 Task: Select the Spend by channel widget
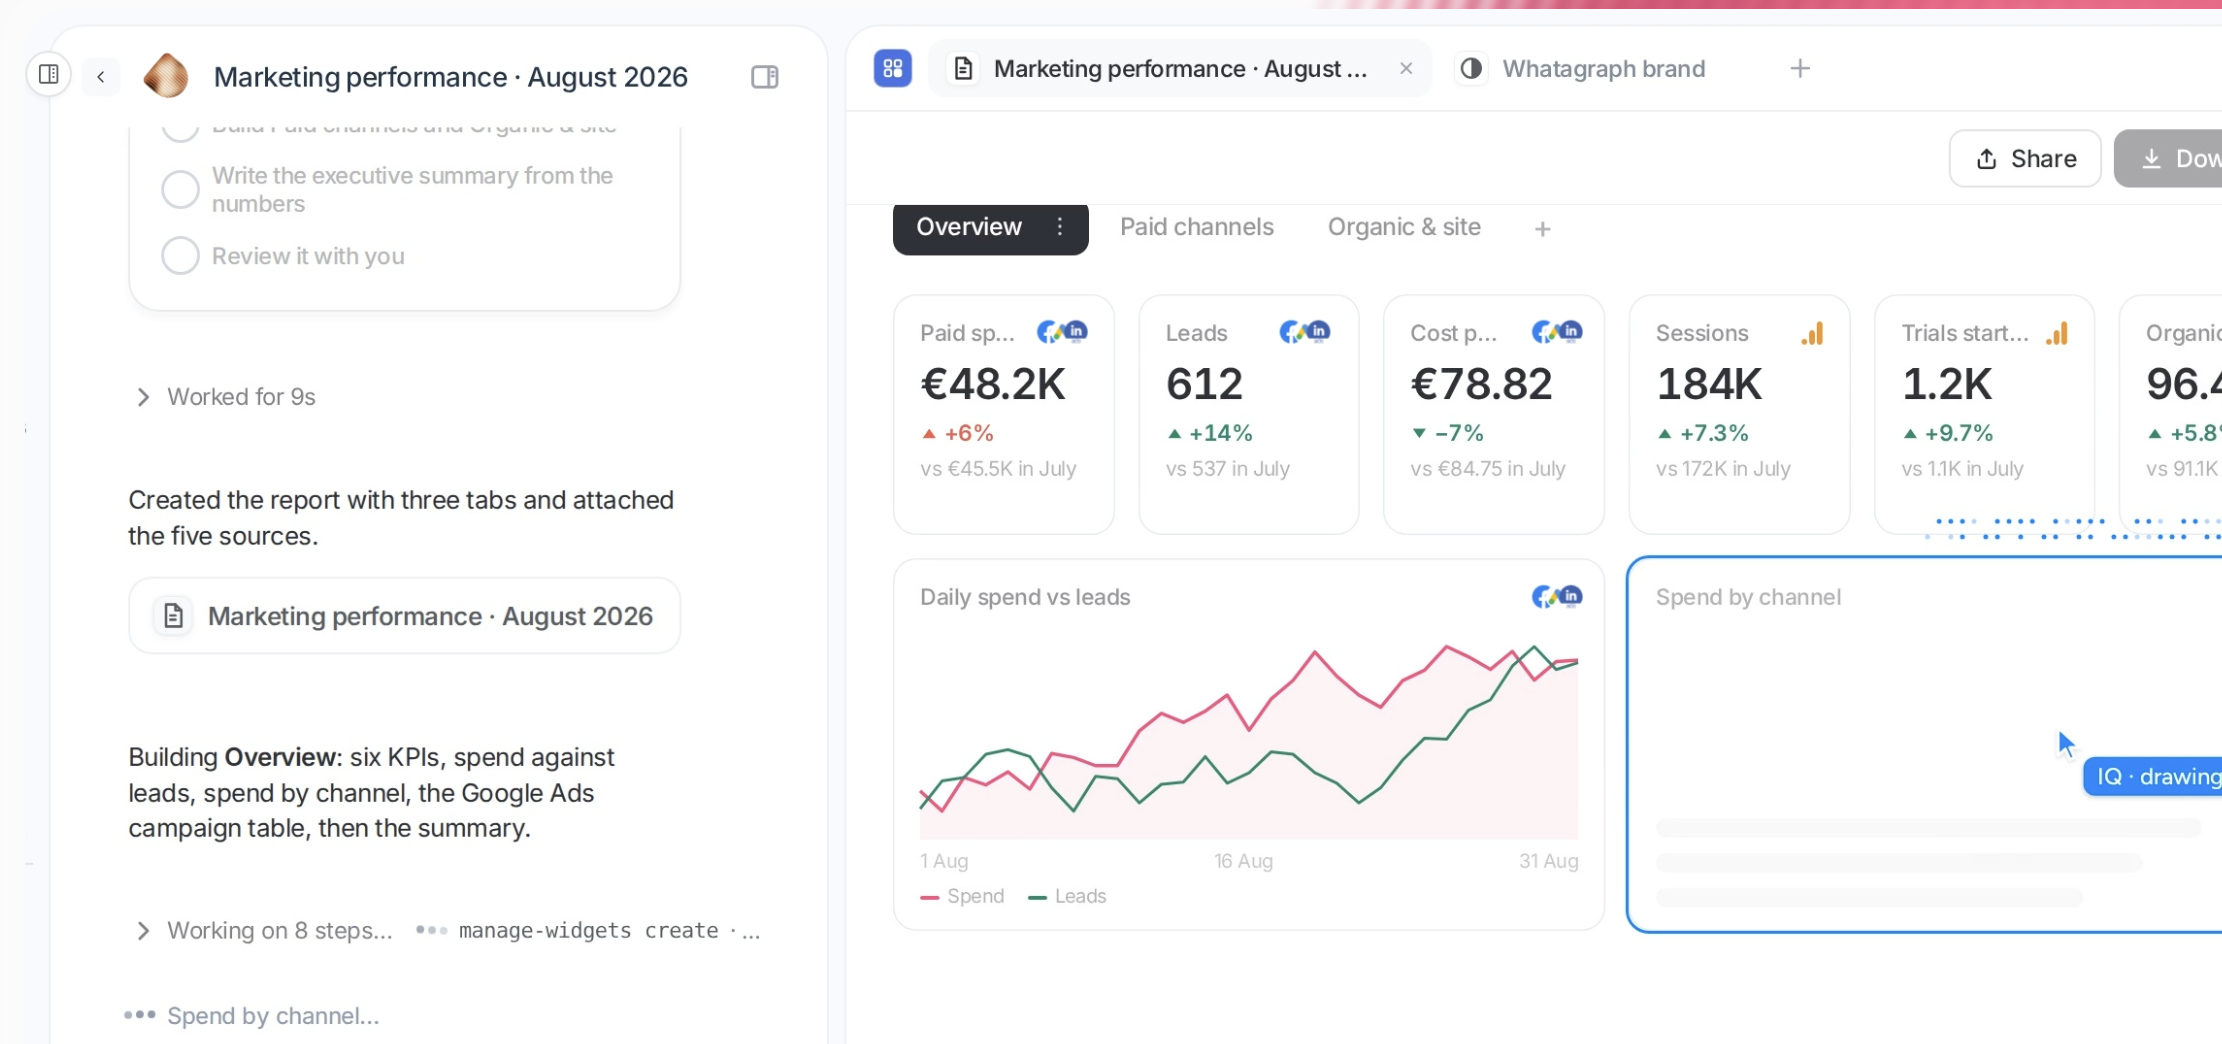point(1924,745)
